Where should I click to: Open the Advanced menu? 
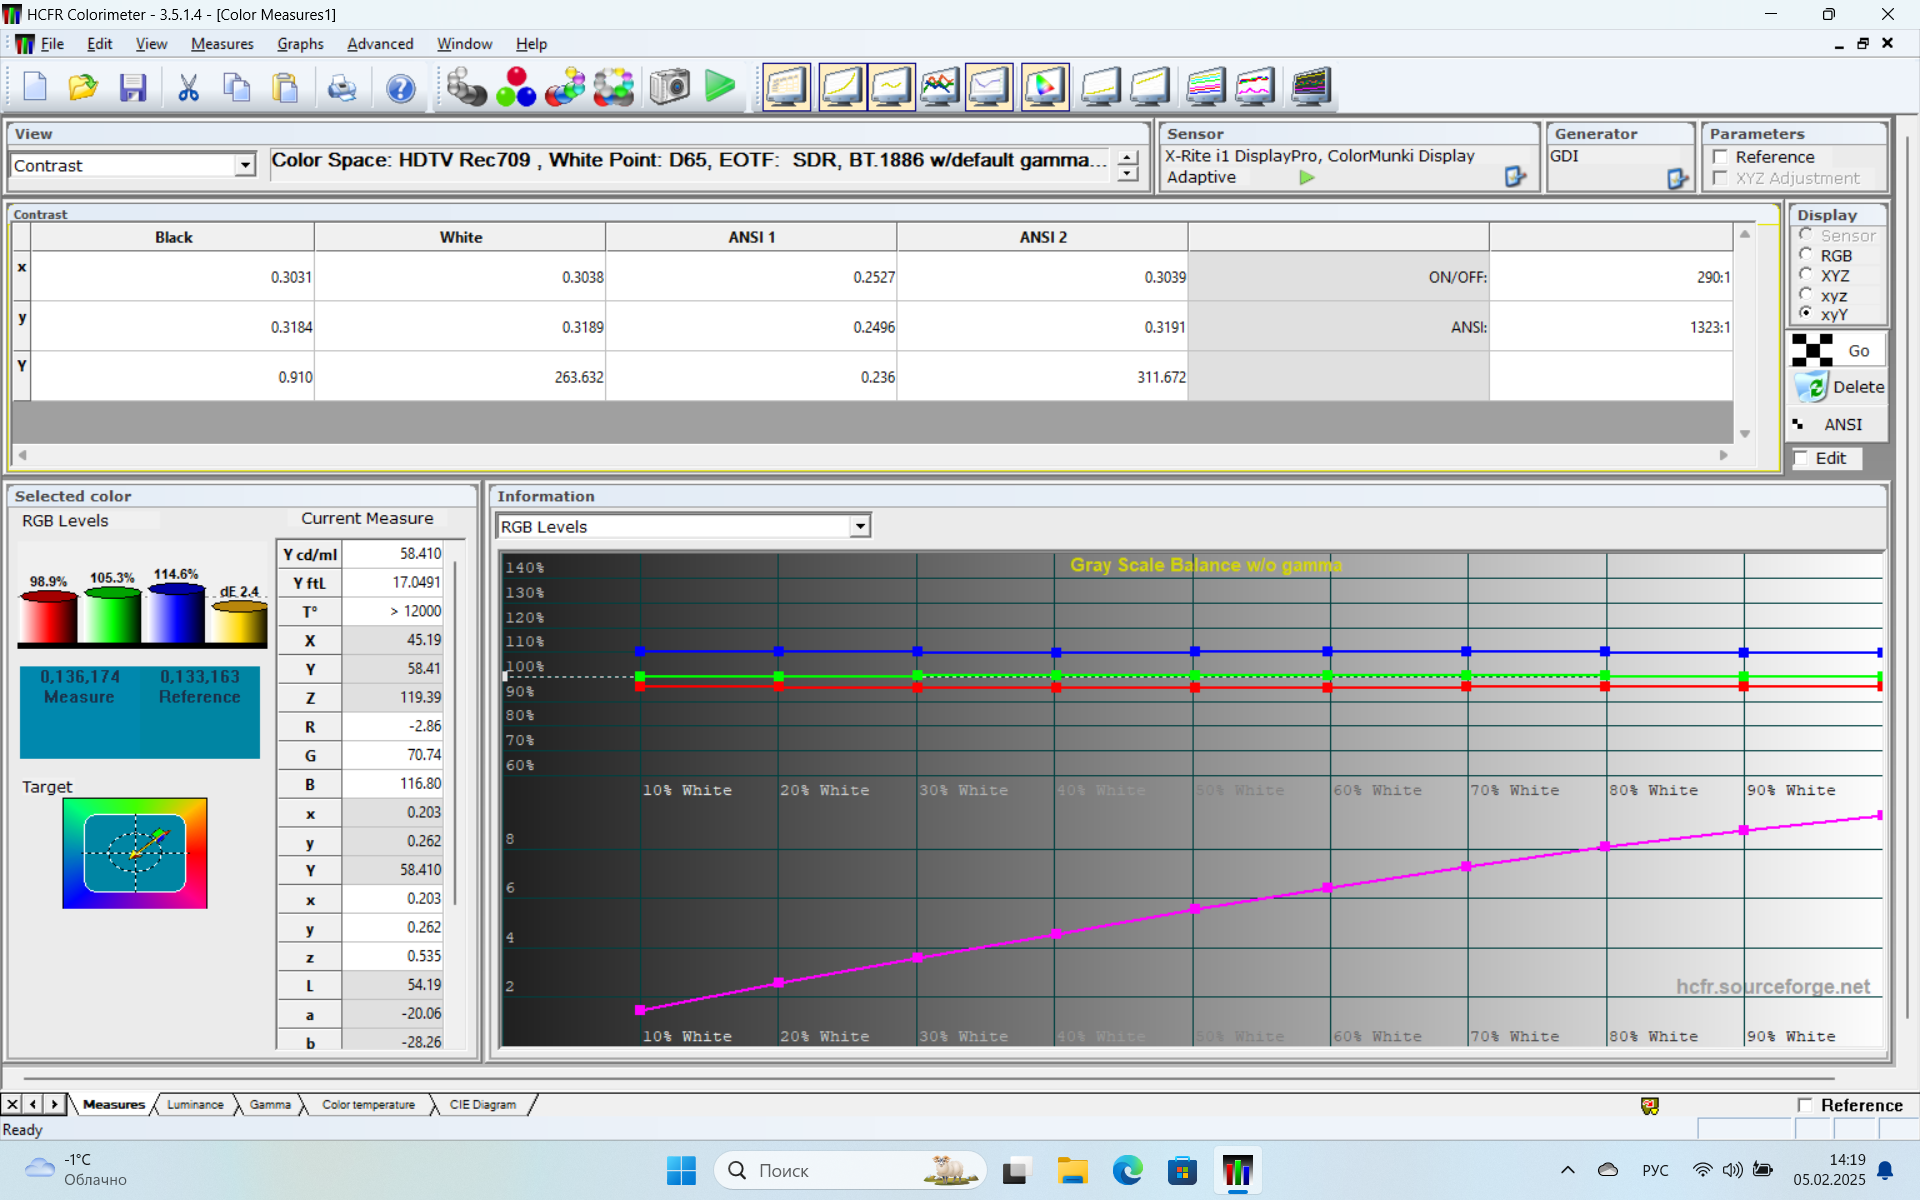coord(379,44)
